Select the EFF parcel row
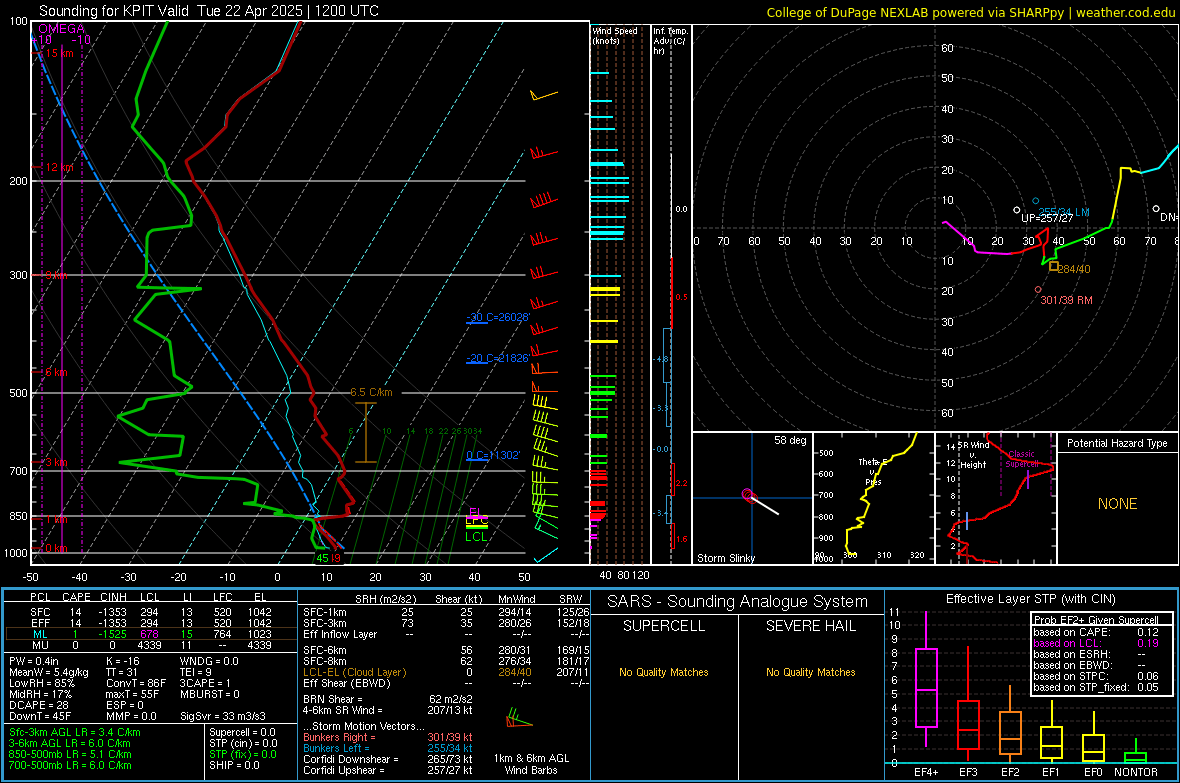Image resolution: width=1180 pixels, height=783 pixels. [x=151, y=623]
